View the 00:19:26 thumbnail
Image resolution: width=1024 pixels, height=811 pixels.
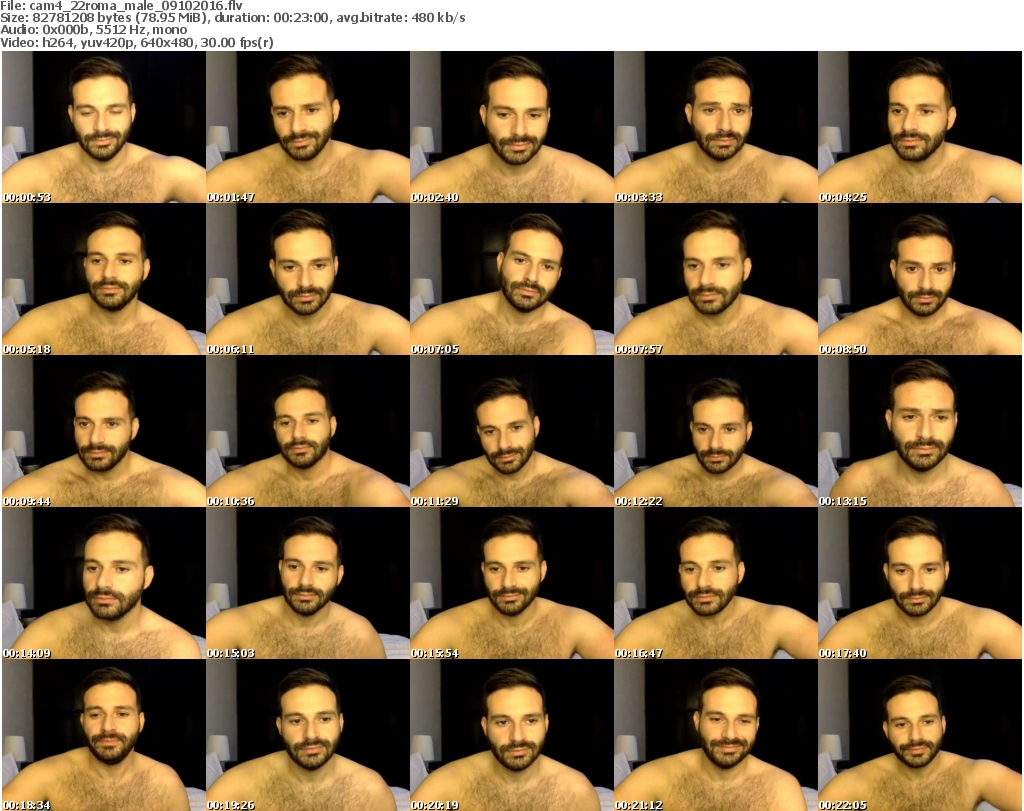tap(308, 735)
